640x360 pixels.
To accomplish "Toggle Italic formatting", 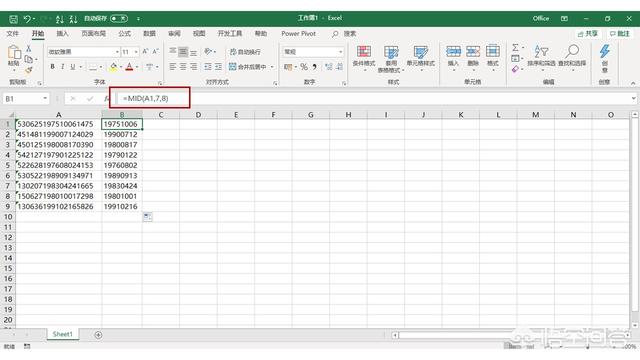I will click(x=62, y=67).
